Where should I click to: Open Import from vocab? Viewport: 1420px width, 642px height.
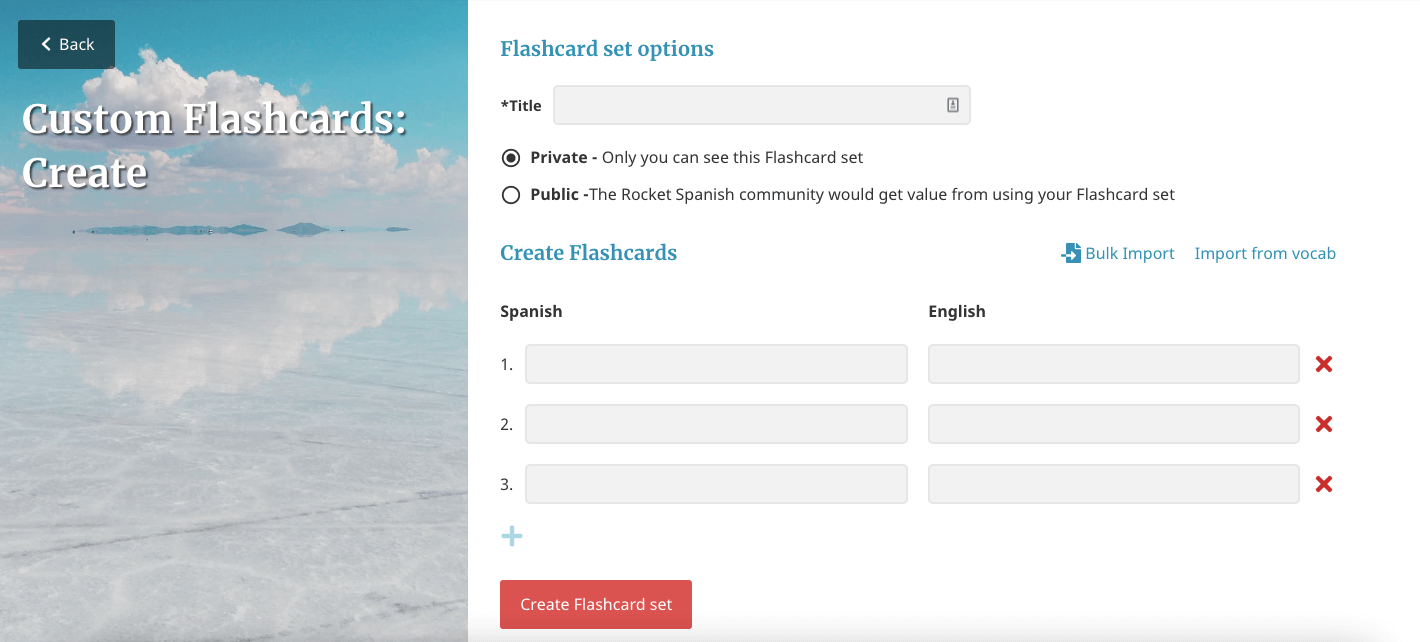(1264, 253)
